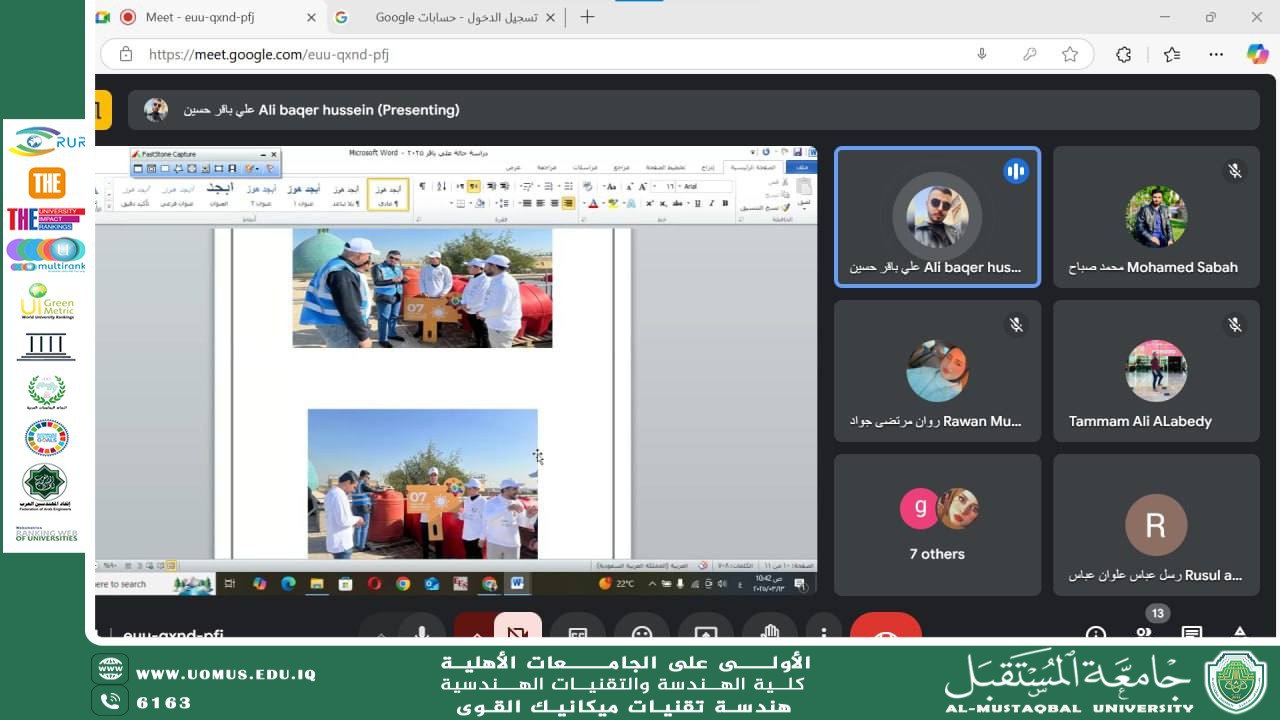Viewport: 1280px width, 720px height.
Task: Open the إدراج Insert ribbon tab
Action: [708, 168]
